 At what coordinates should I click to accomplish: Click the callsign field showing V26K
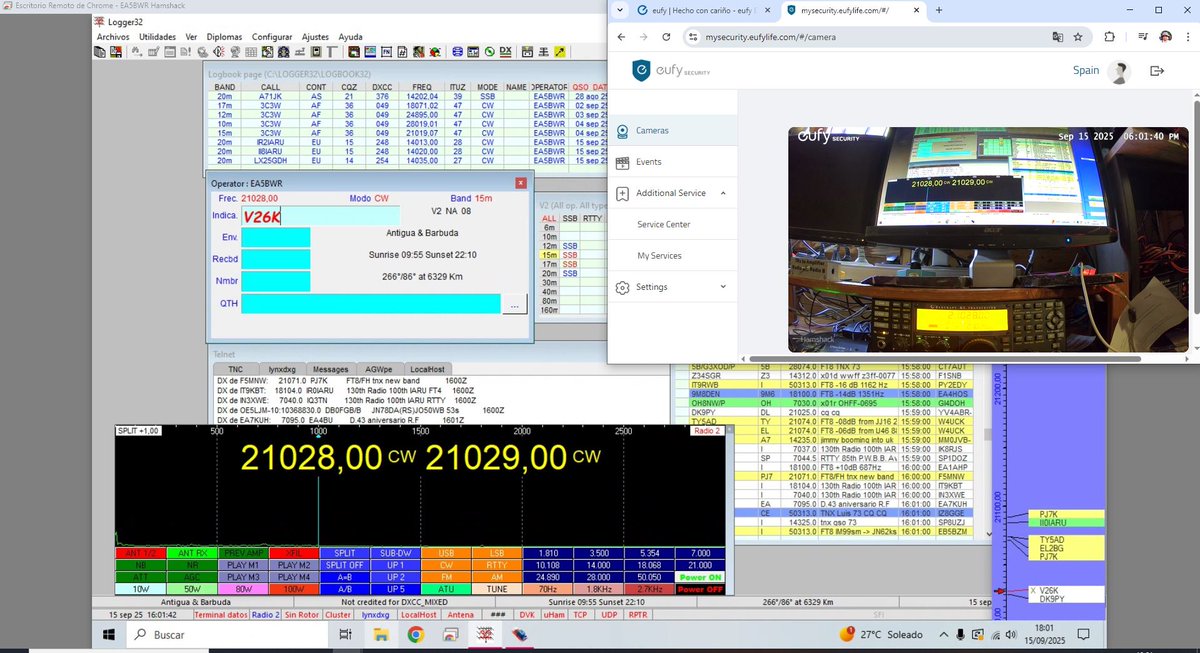tap(320, 216)
